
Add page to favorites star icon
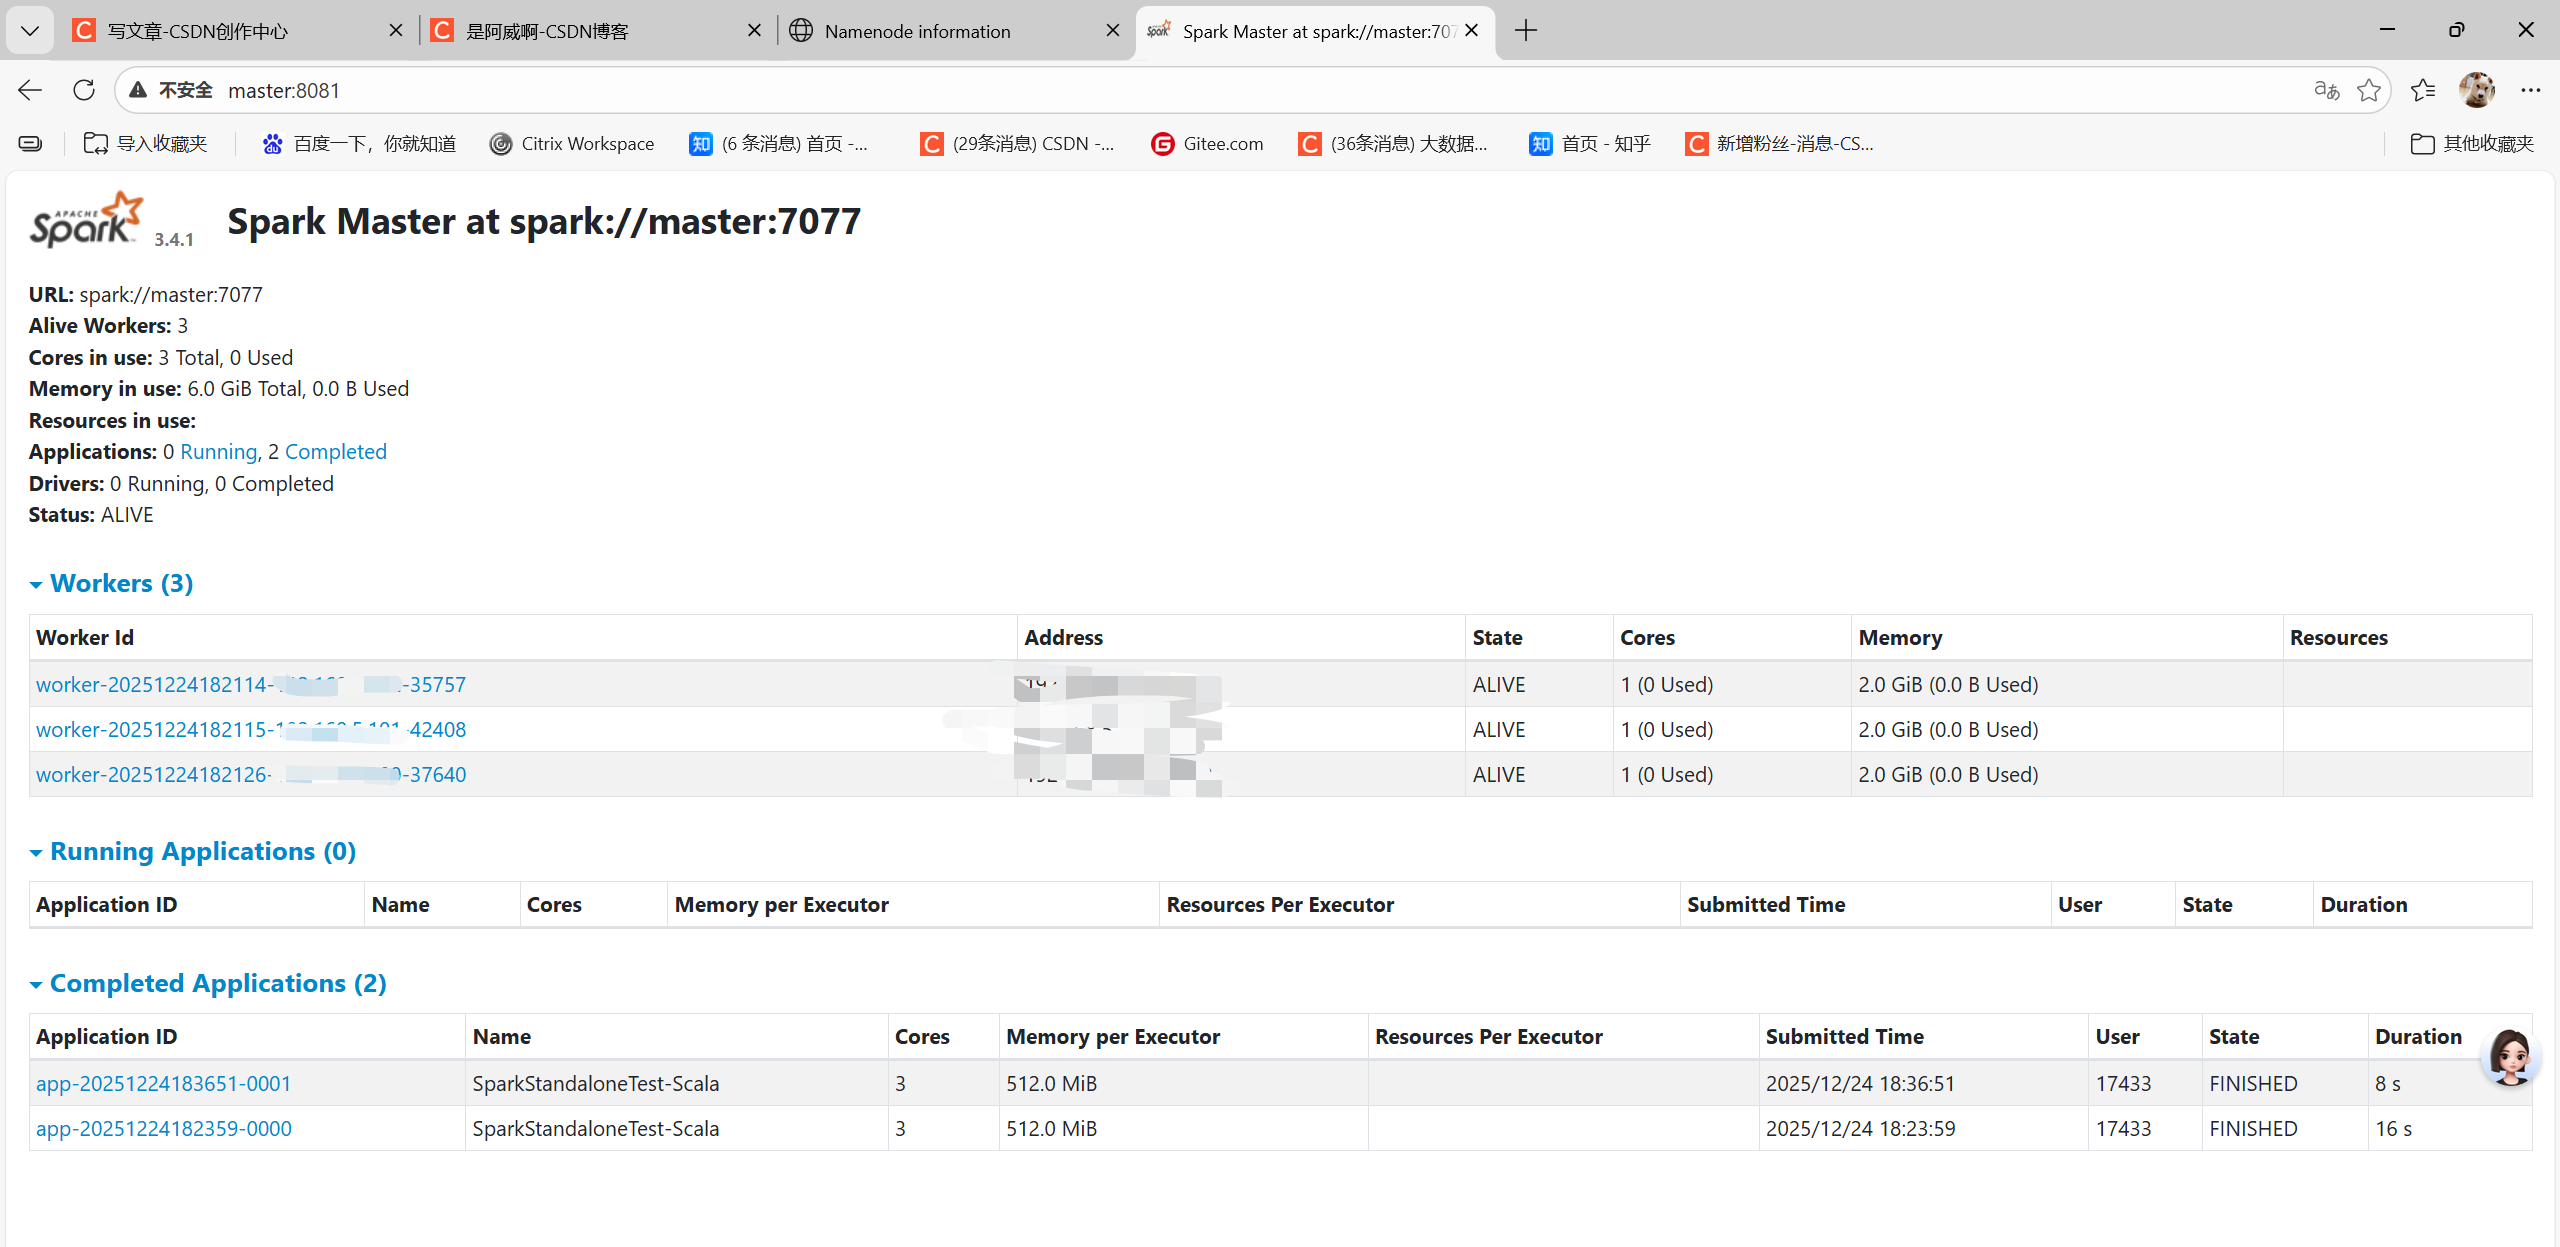[x=2368, y=90]
